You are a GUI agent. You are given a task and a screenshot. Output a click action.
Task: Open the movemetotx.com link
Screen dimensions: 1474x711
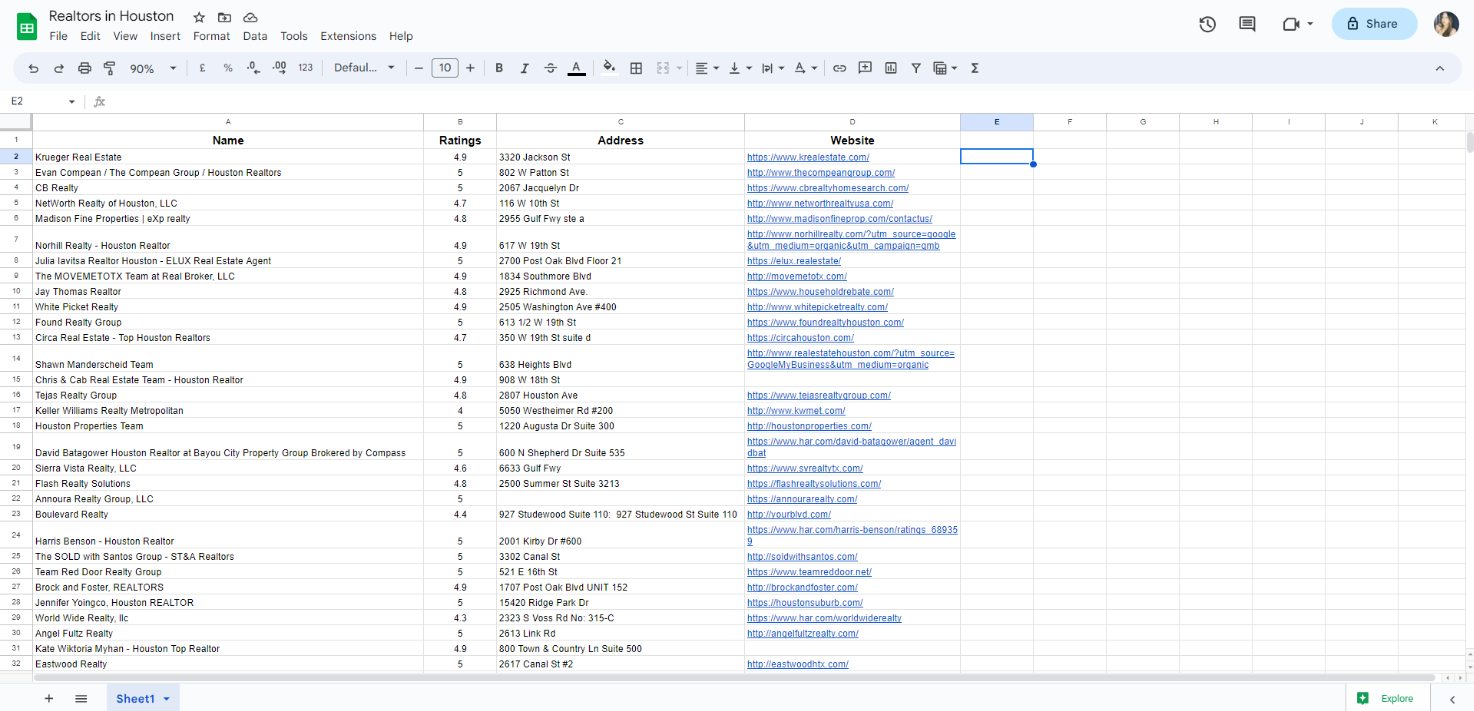(797, 276)
